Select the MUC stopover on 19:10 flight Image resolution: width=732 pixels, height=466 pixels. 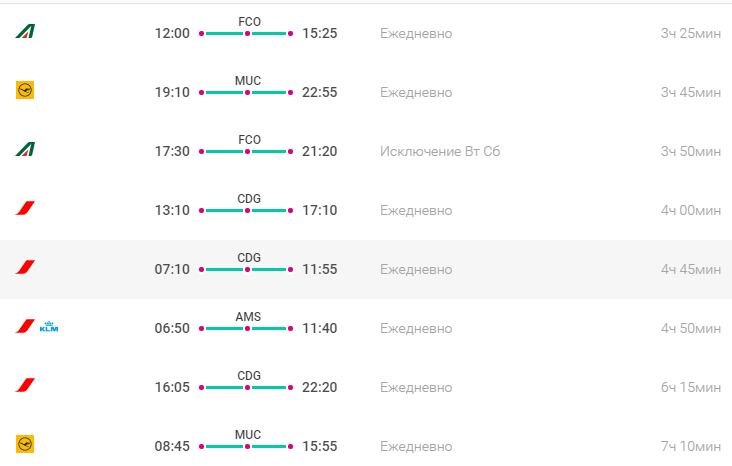(x=248, y=80)
